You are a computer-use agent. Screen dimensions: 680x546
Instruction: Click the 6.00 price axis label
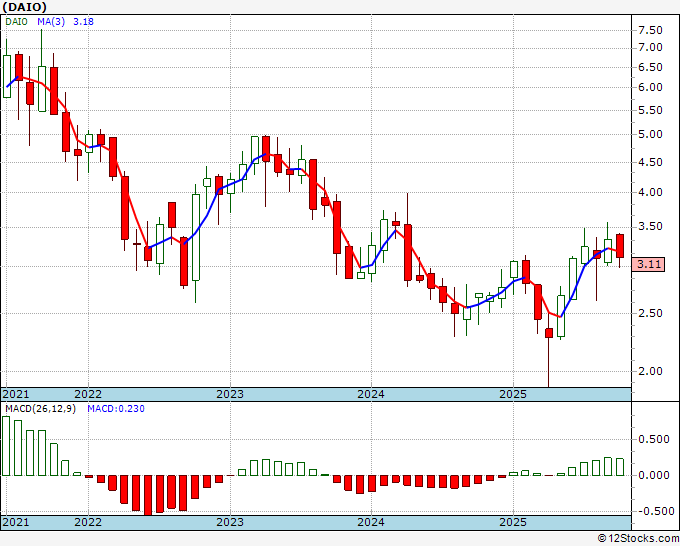pyautogui.click(x=650, y=87)
